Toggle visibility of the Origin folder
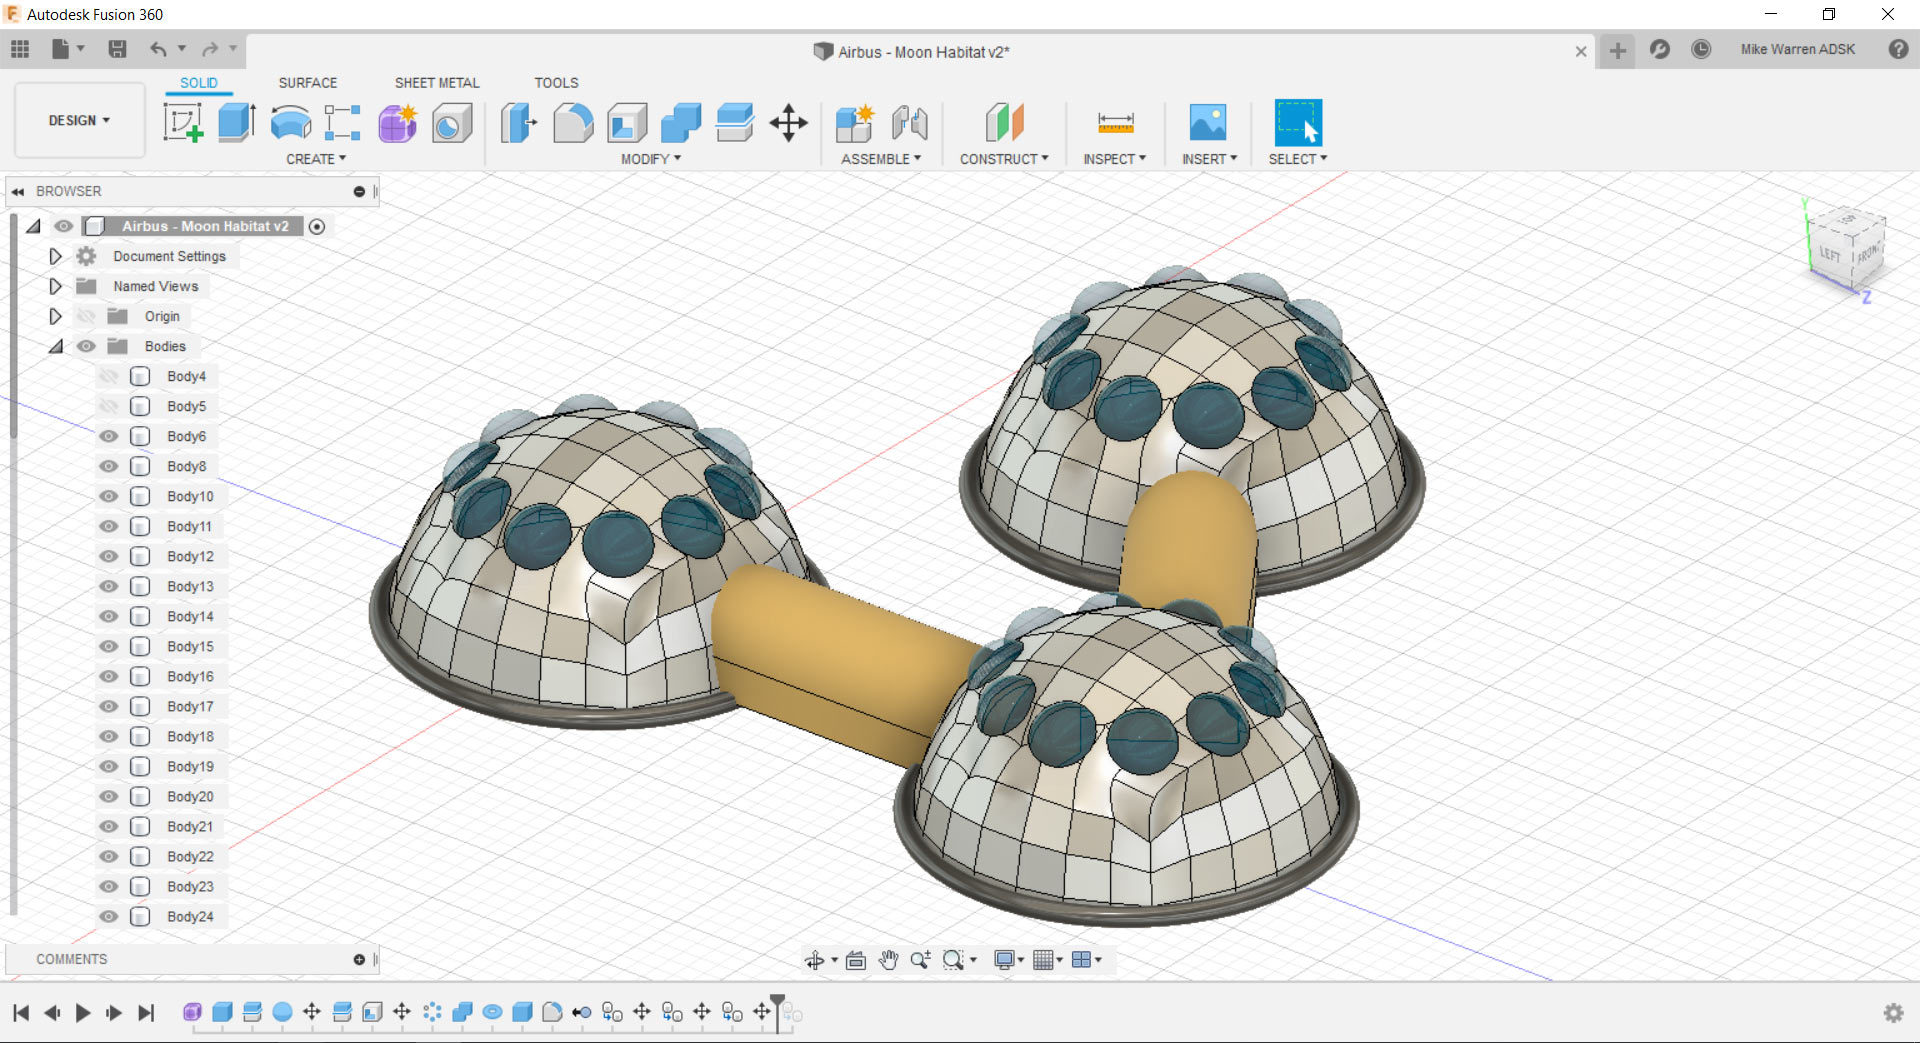 87,316
